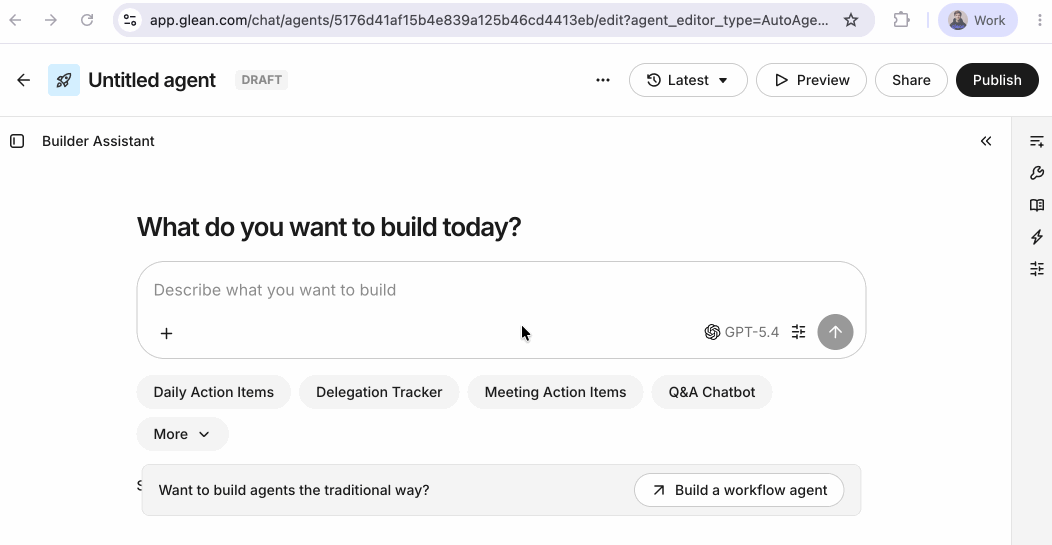Screen dimensions: 1052x545
Task: Open the three-dots more options menu
Action: coord(602,80)
